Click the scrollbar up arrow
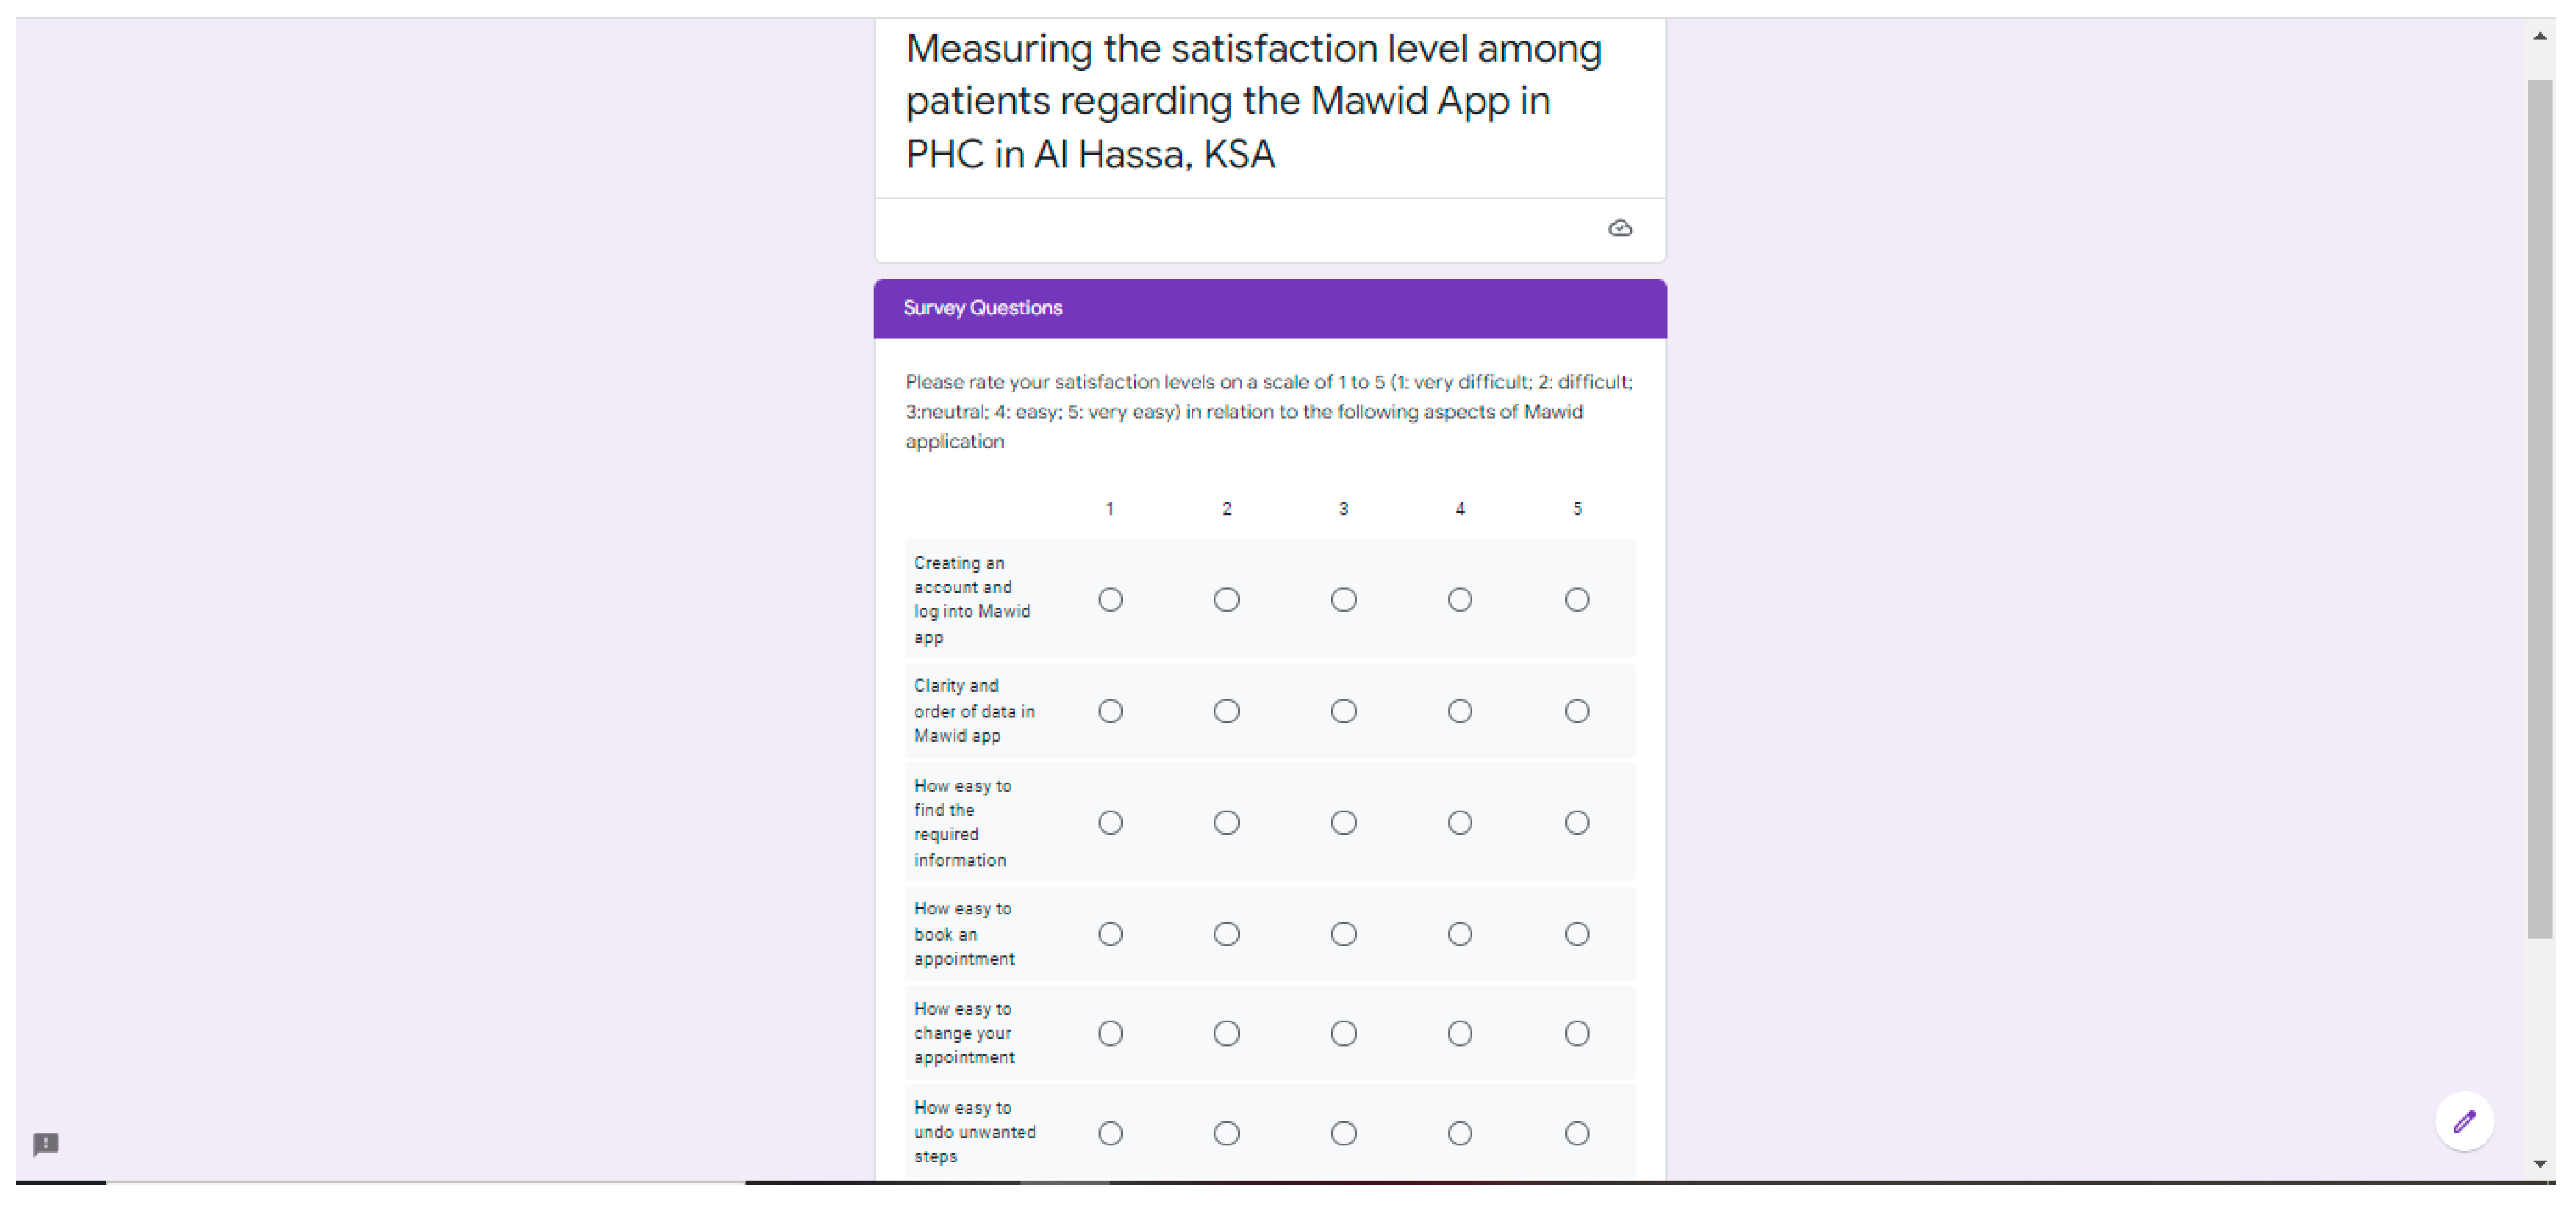 click(2539, 36)
